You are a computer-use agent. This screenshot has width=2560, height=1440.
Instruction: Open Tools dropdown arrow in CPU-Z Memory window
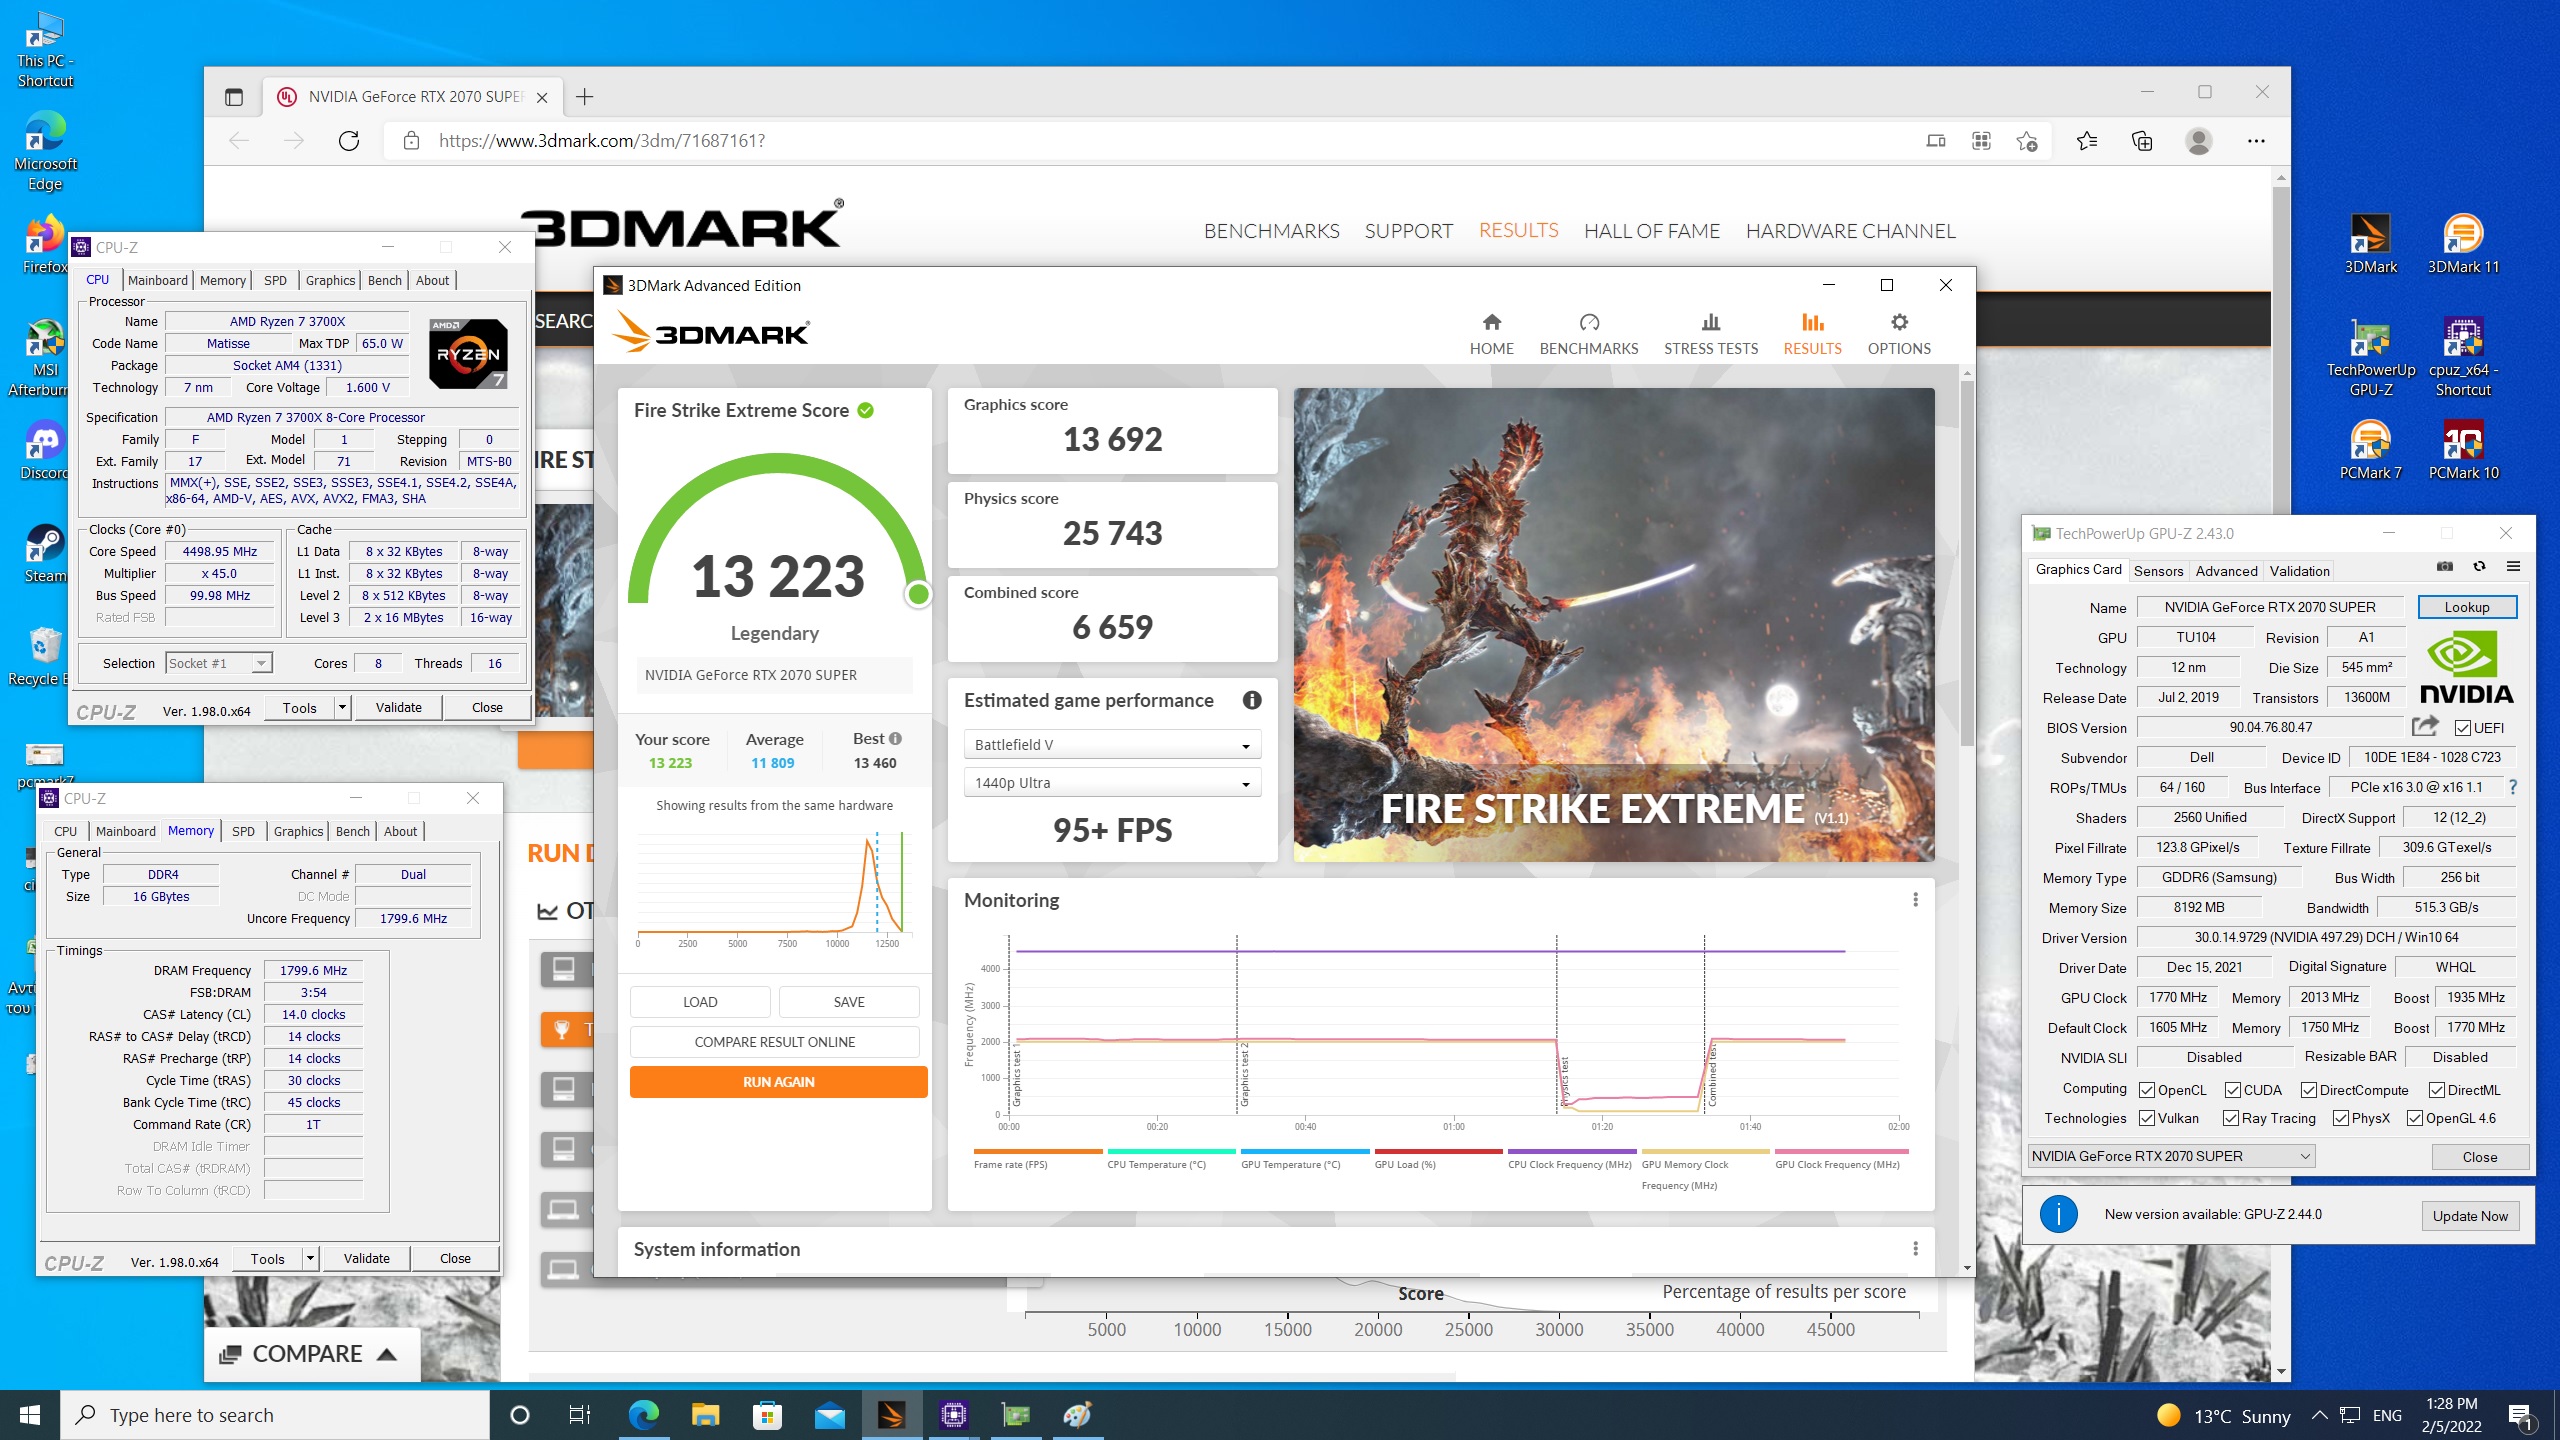(310, 1258)
